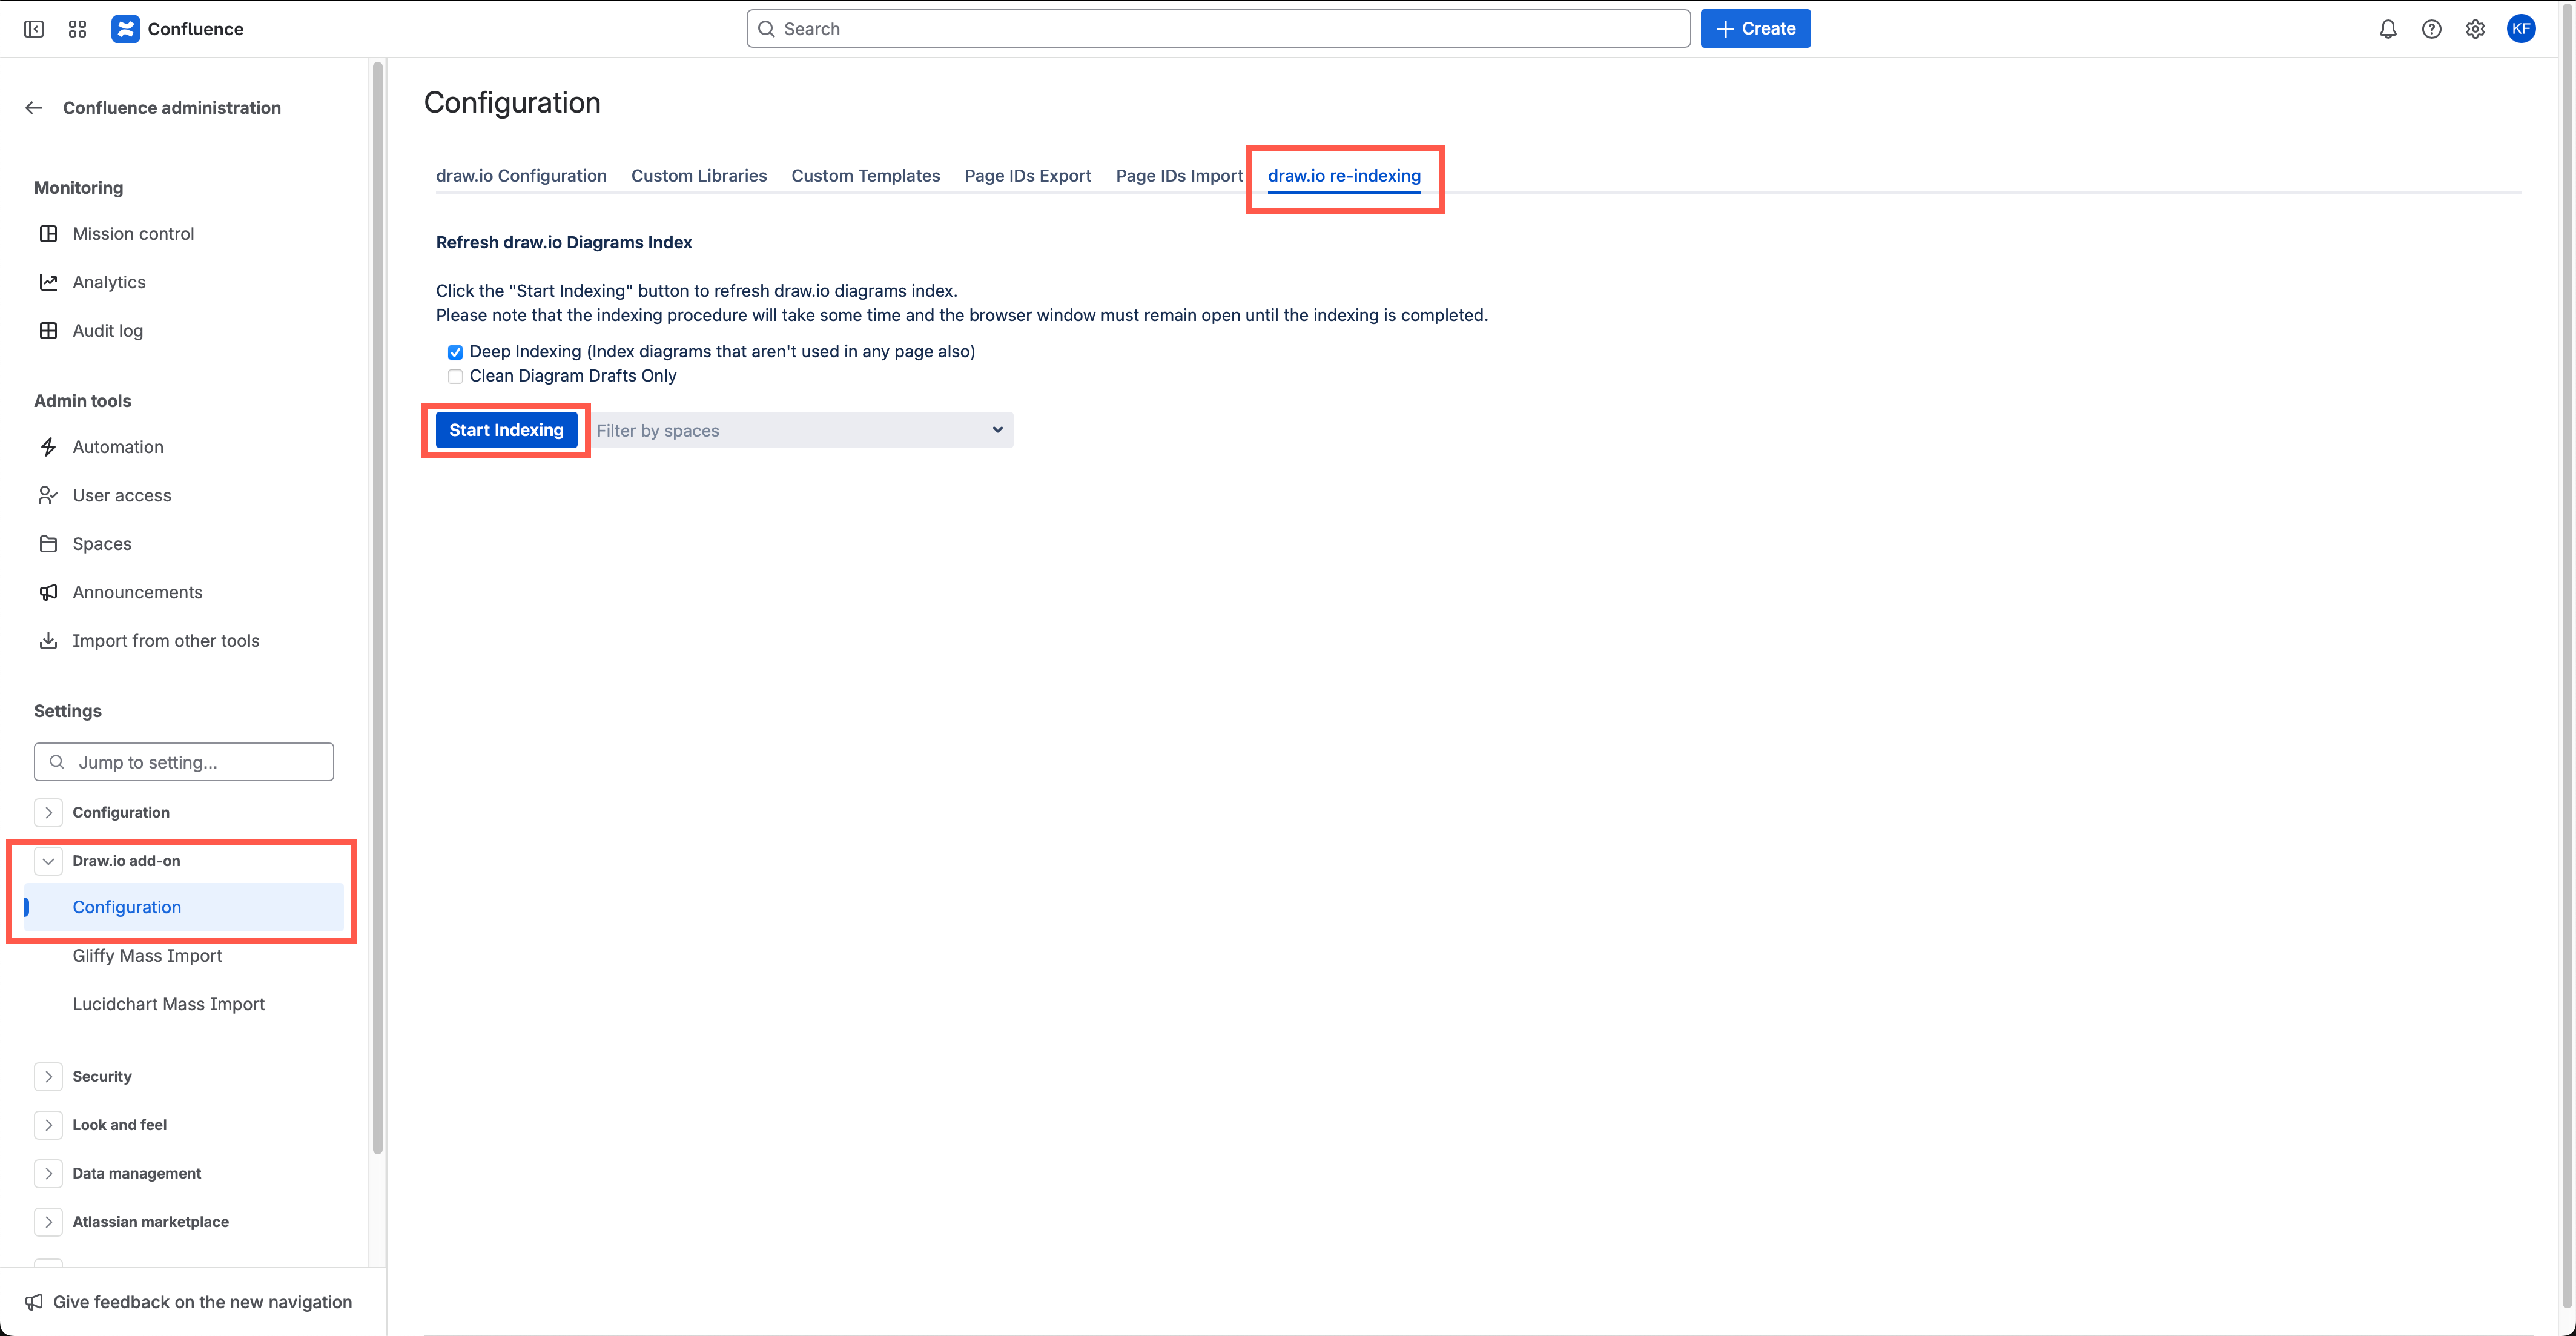Click Import from other tools icon
Viewport: 2576px width, 1336px height.
tap(49, 640)
